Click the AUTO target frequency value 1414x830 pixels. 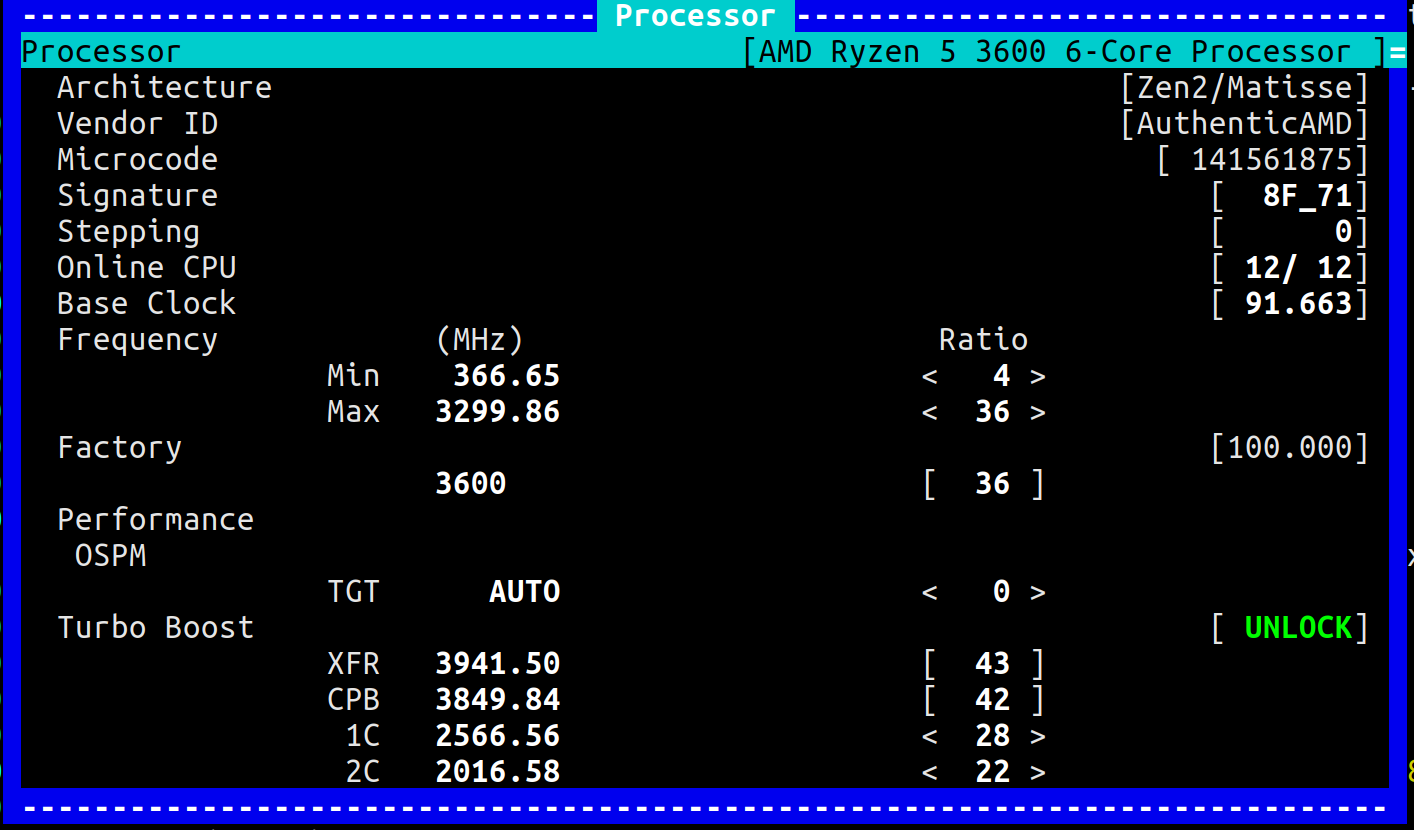coord(524,593)
